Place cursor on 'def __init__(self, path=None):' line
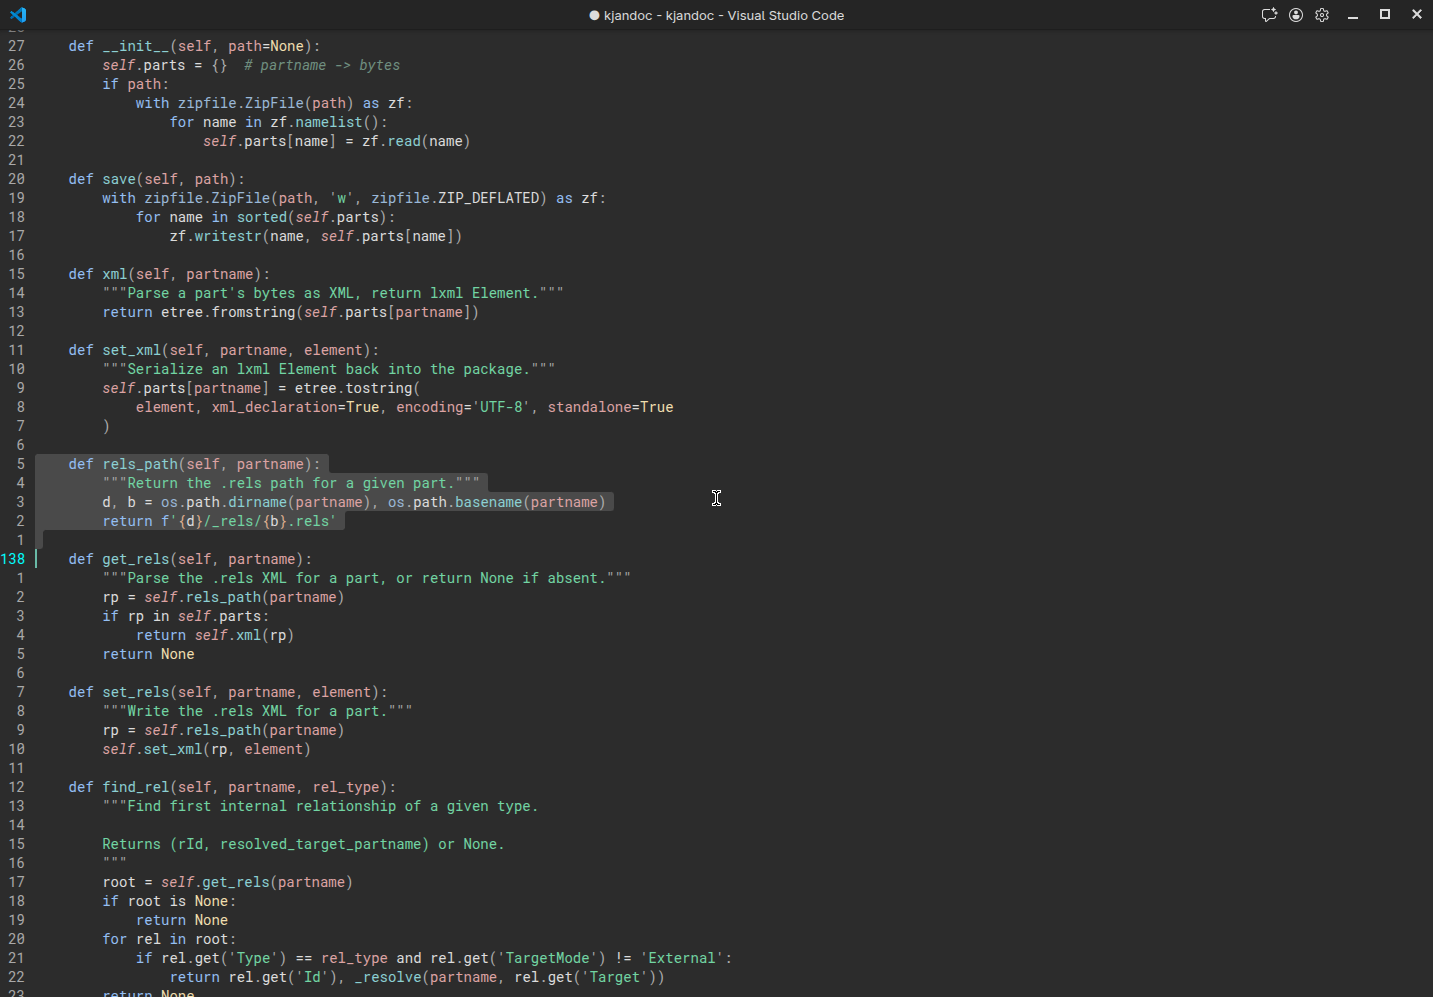The width and height of the screenshot is (1433, 997). coord(194,46)
